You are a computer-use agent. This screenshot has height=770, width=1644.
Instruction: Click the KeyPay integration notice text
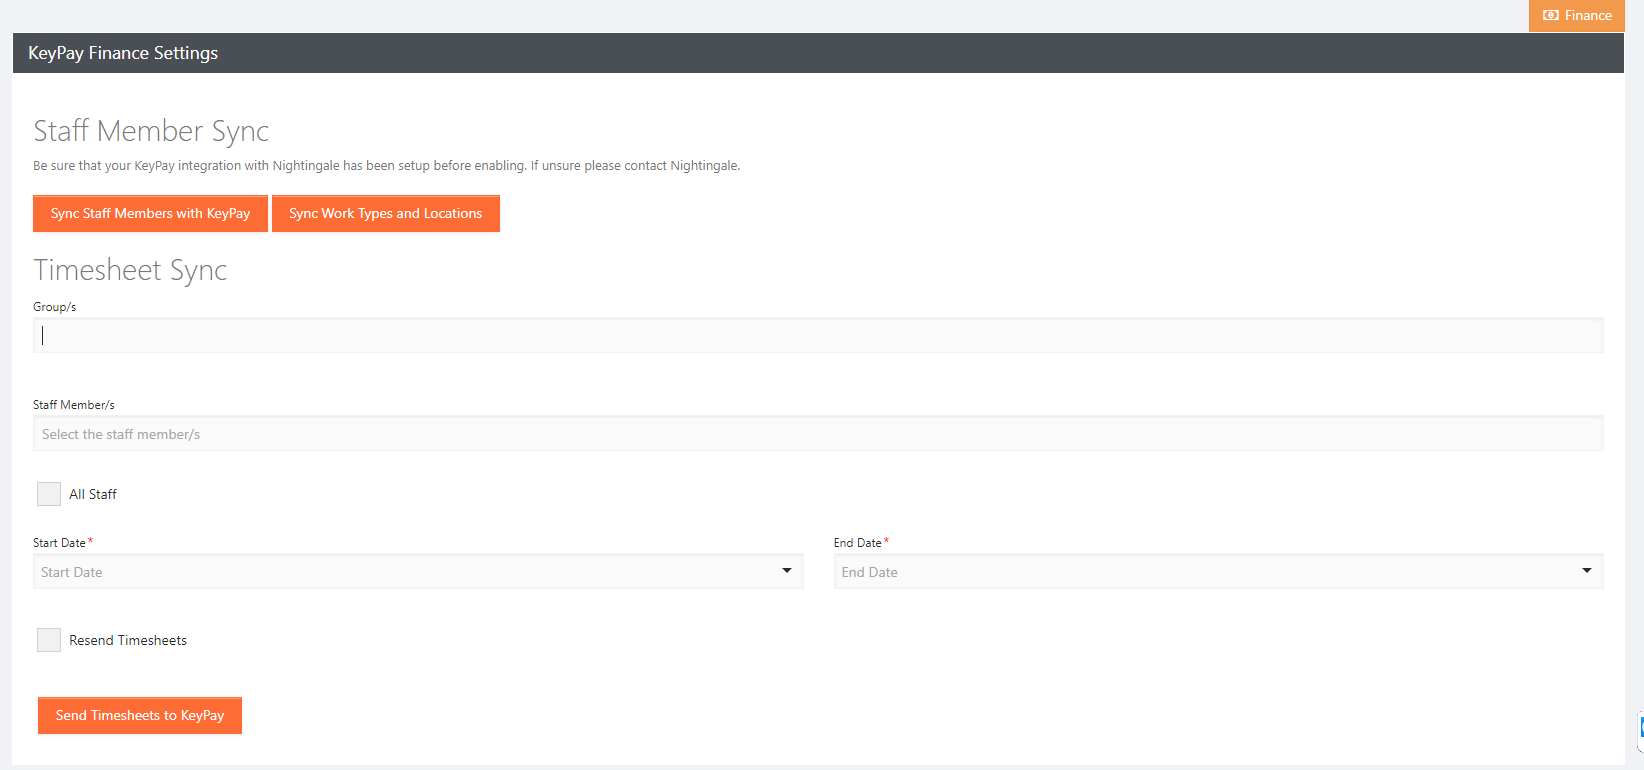pos(387,166)
